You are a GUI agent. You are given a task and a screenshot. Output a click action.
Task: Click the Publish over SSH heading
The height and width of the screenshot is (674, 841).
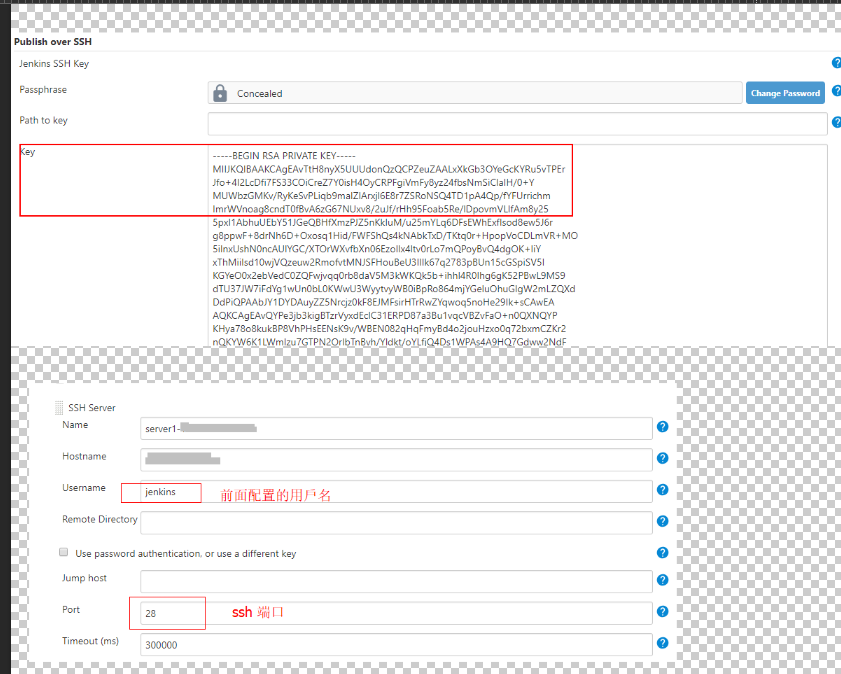point(53,42)
